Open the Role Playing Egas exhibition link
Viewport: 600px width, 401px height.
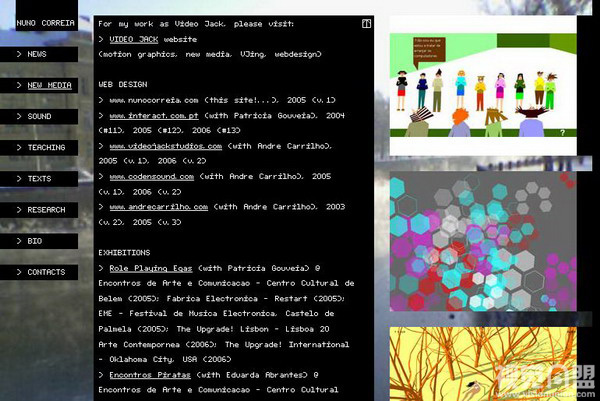point(151,268)
